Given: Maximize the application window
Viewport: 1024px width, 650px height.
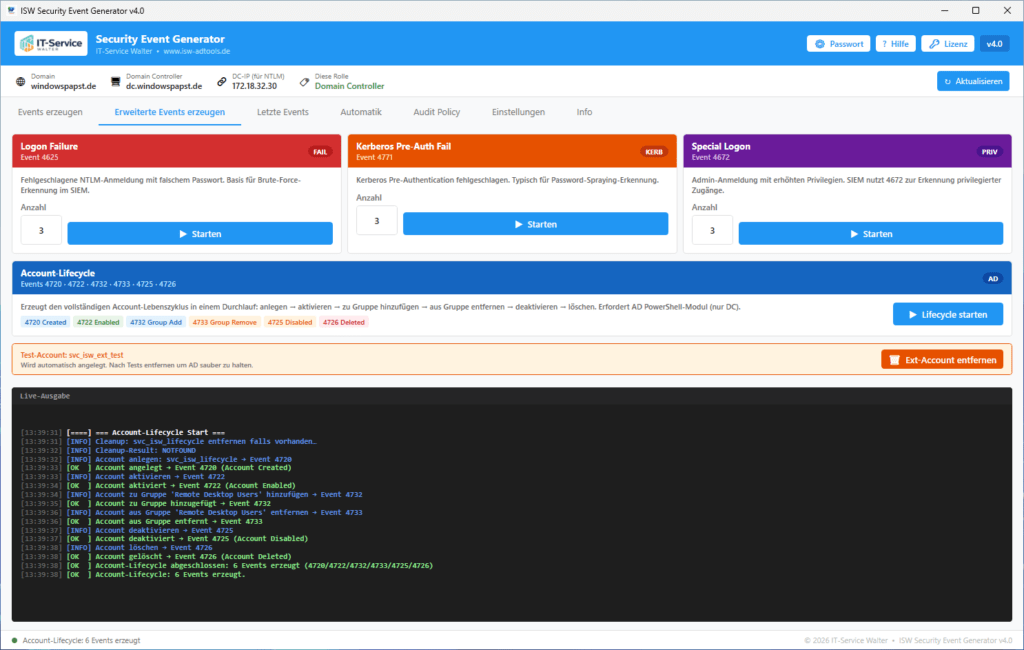Looking at the screenshot, I should click(x=976, y=10).
